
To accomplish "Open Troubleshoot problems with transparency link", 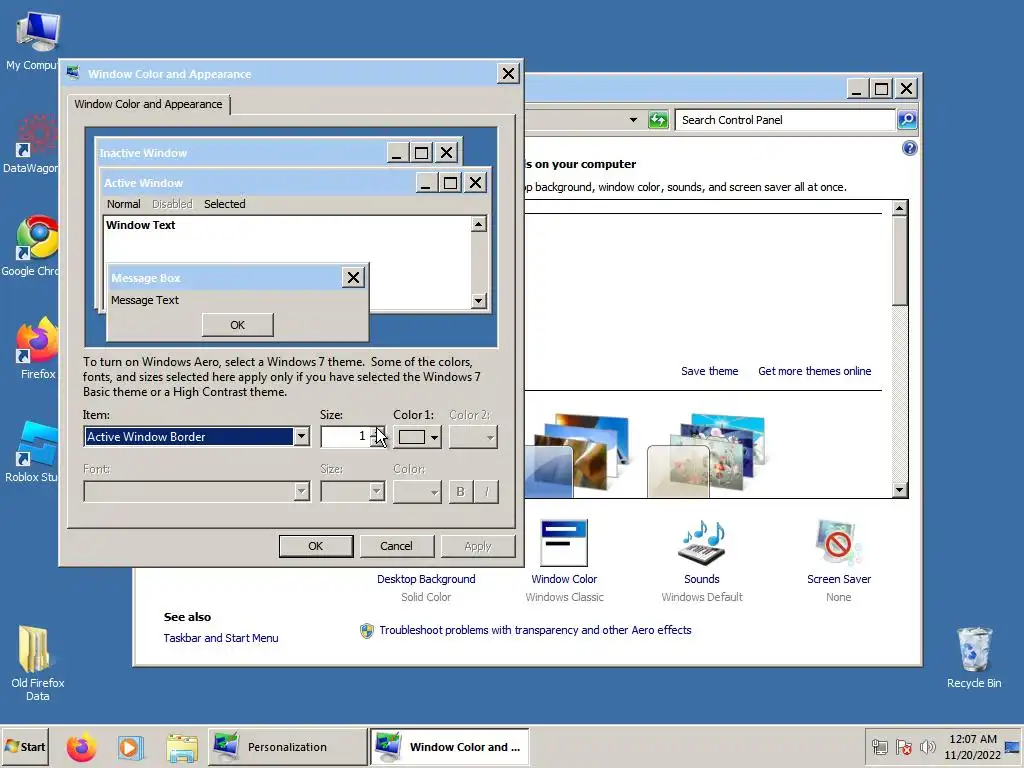I will (536, 630).
